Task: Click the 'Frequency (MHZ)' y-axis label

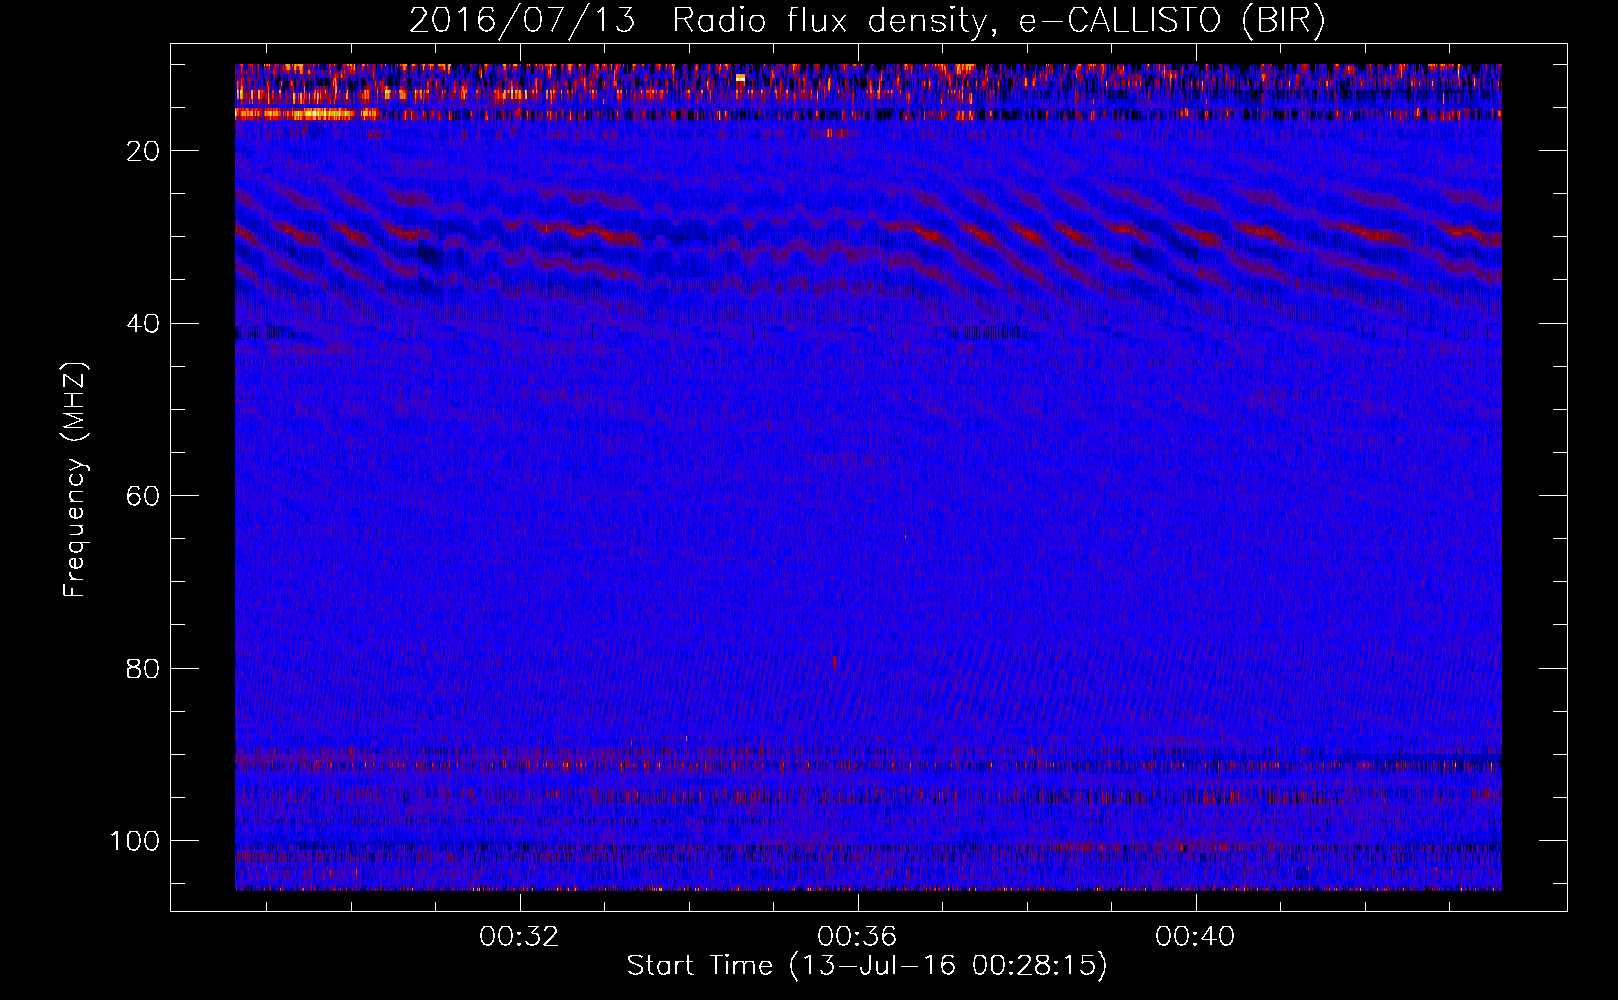Action: pyautogui.click(x=75, y=479)
